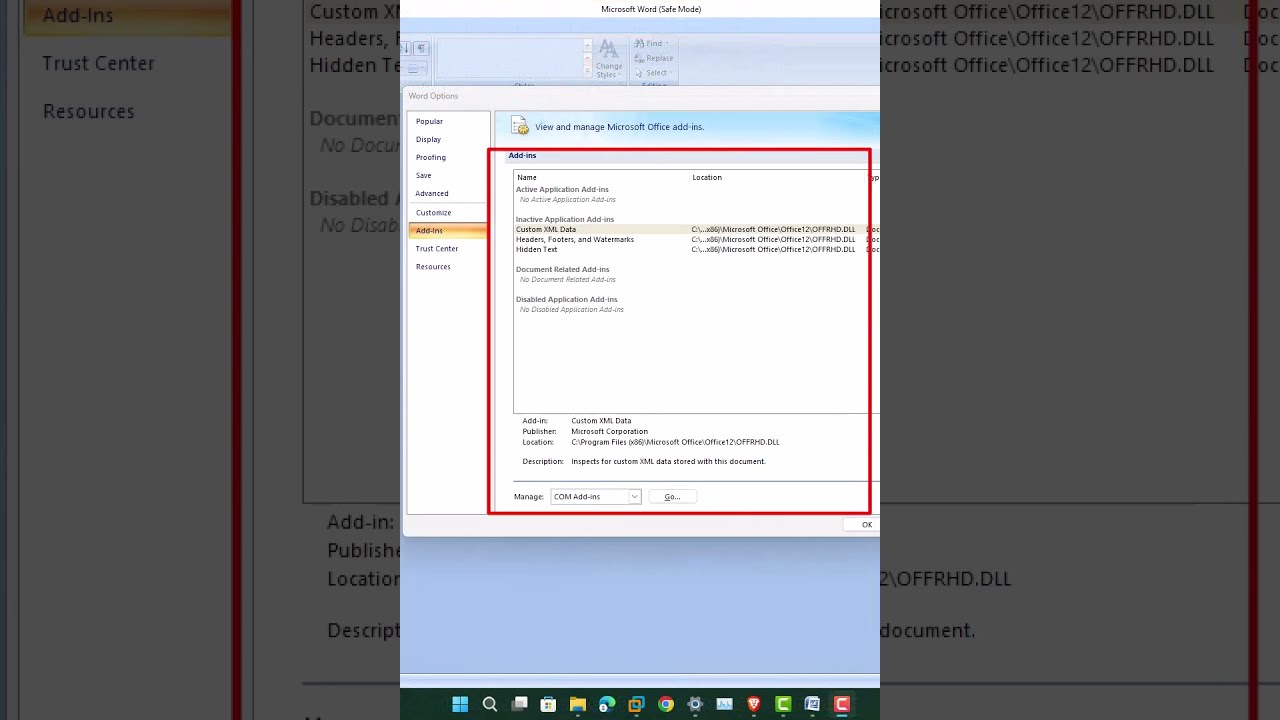
Task: Click the Go... button next to Manage
Action: point(672,497)
